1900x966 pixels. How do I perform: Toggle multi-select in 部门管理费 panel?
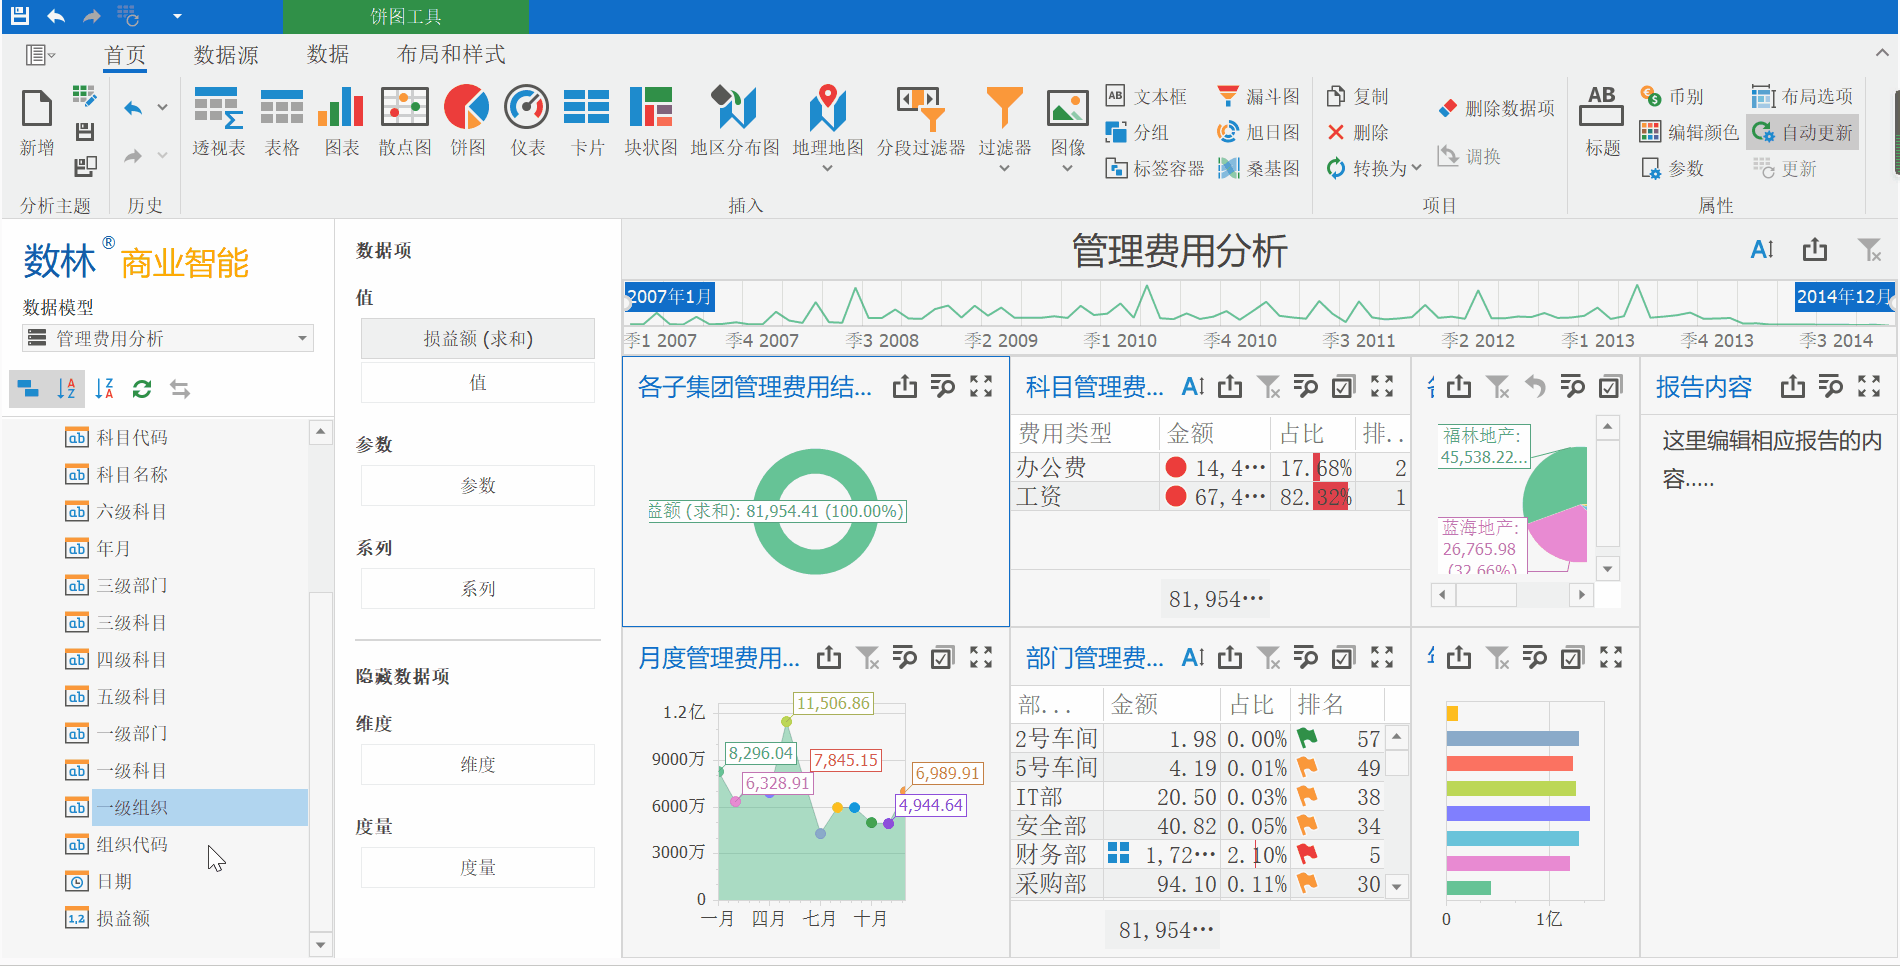click(1343, 657)
